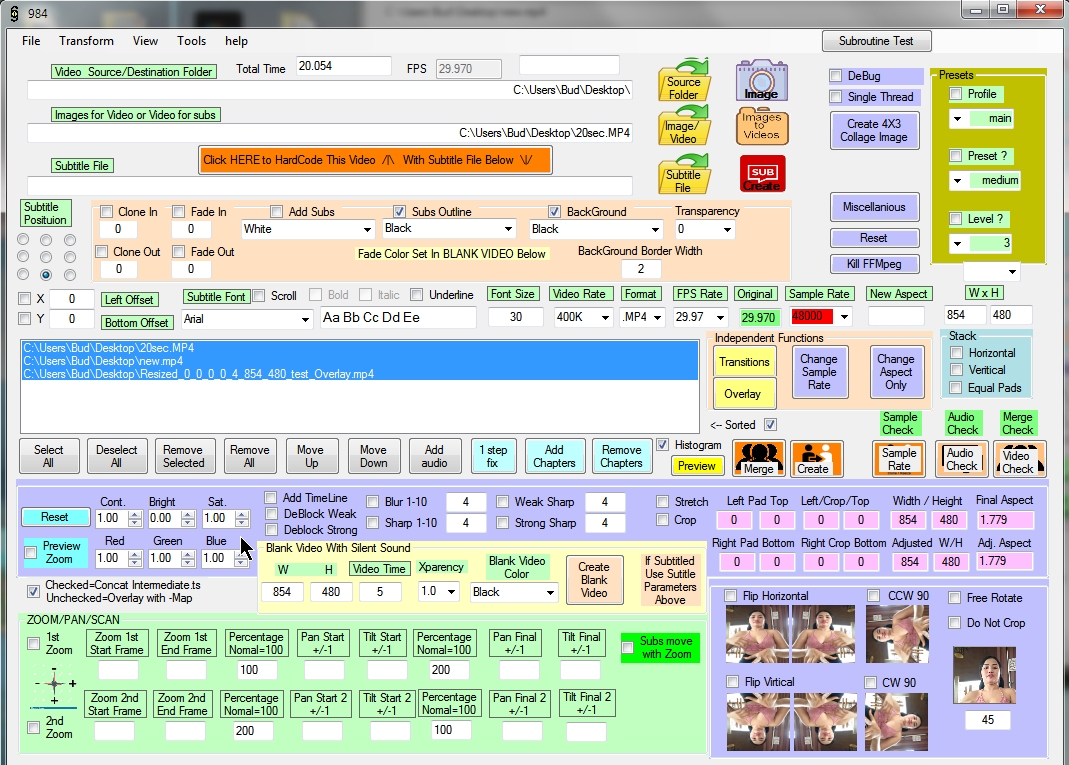Click the CCW 90 preview thumbnail

click(897, 635)
